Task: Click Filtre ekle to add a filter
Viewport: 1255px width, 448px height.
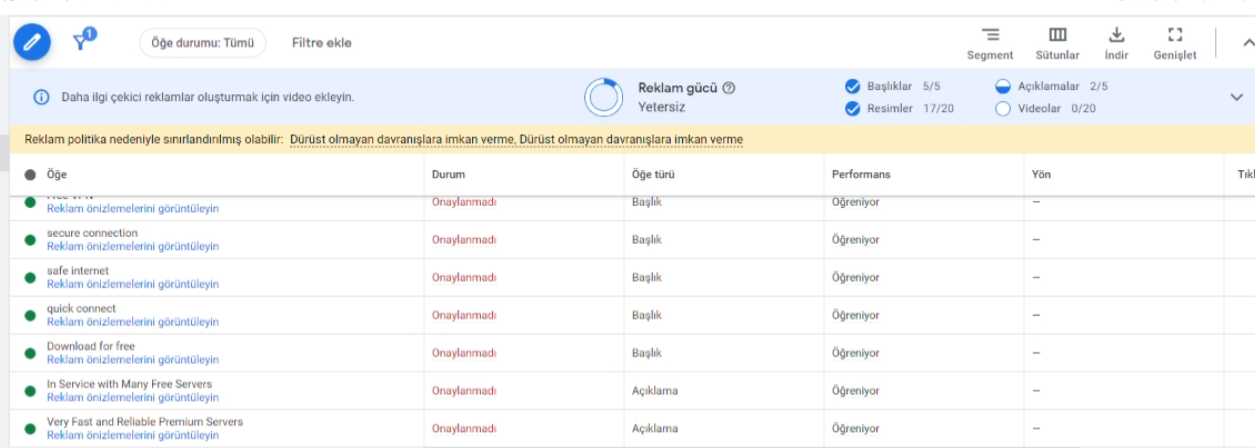Action: 322,43
